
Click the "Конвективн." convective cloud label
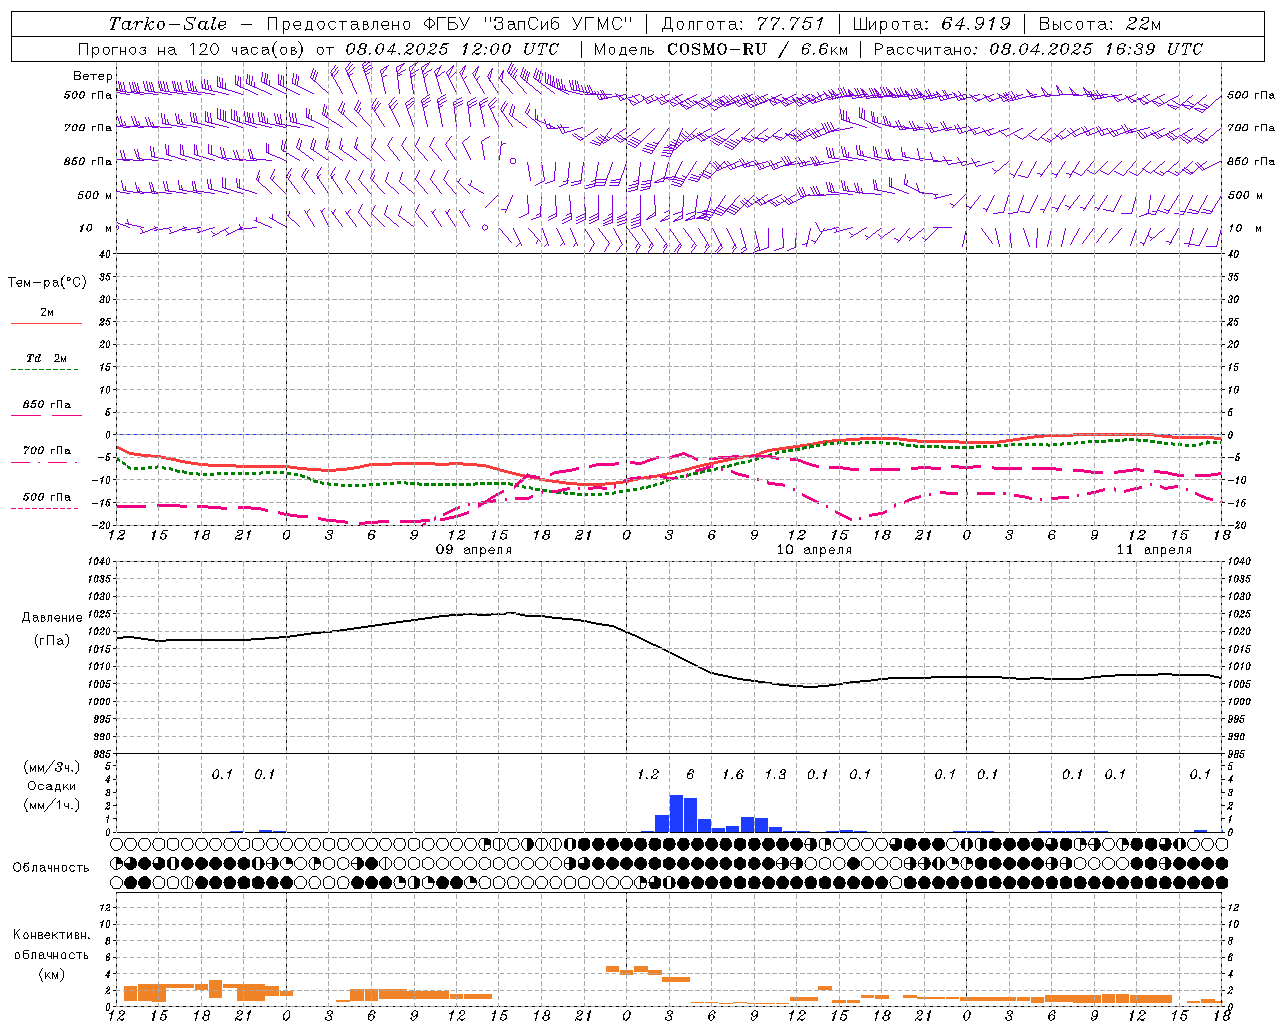[x=51, y=935]
